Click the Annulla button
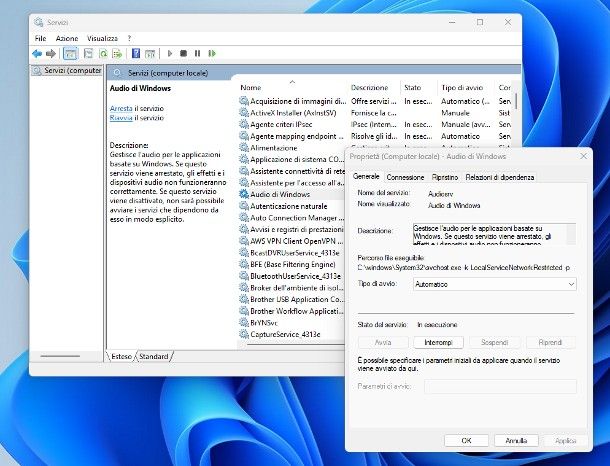 tap(516, 440)
